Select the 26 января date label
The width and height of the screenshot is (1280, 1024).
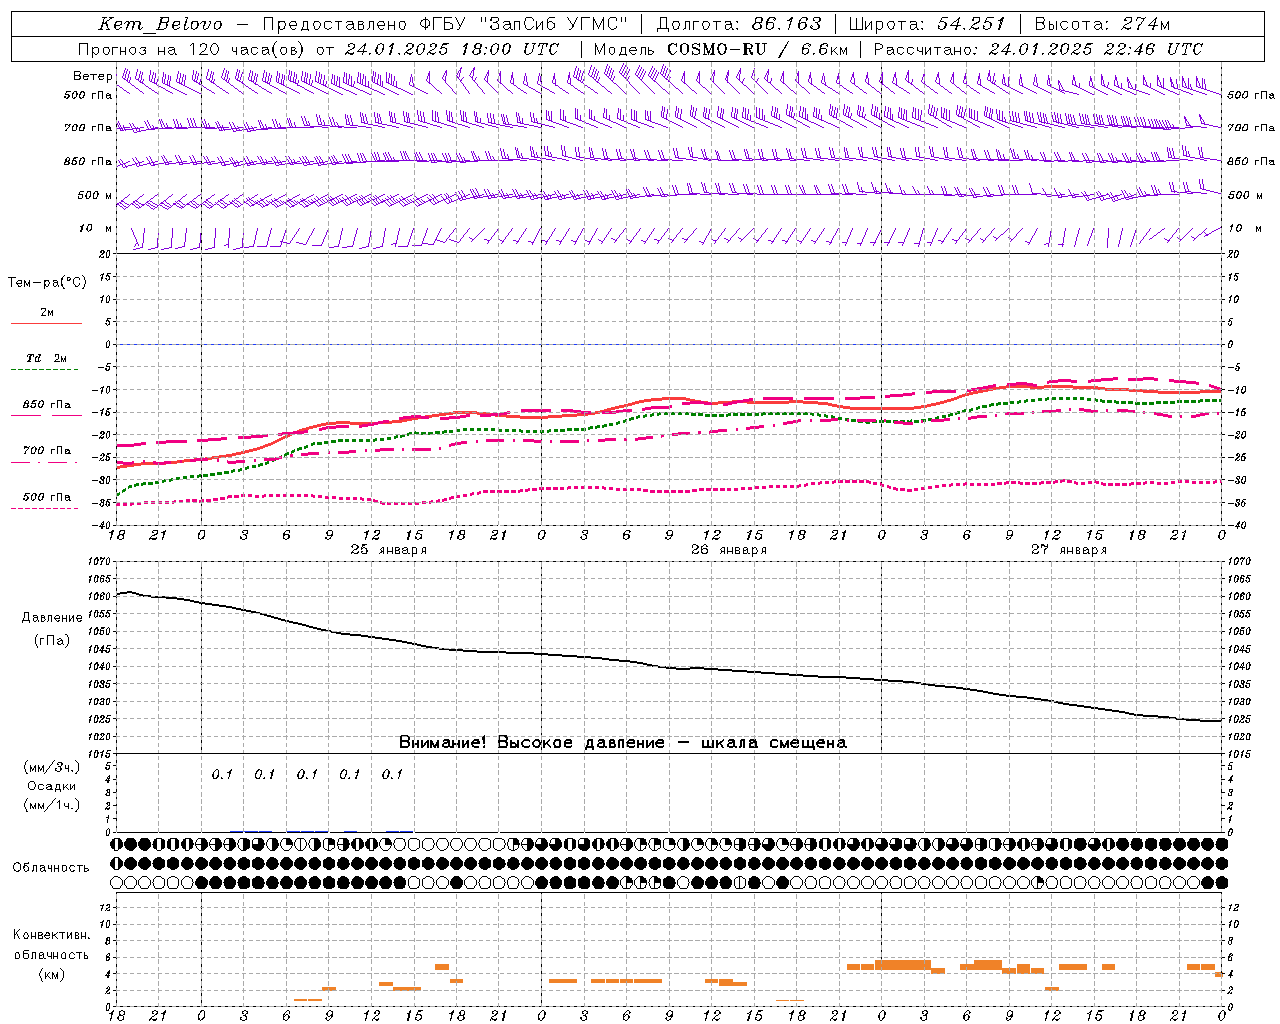point(729,550)
